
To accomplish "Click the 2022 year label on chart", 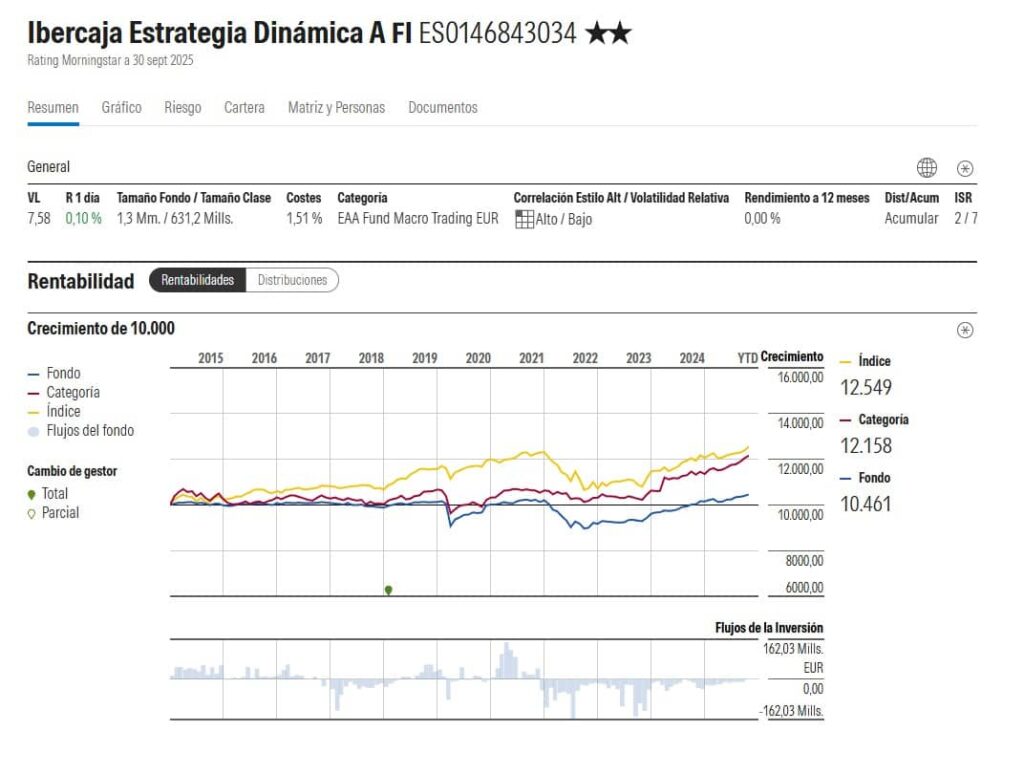I will (585, 358).
